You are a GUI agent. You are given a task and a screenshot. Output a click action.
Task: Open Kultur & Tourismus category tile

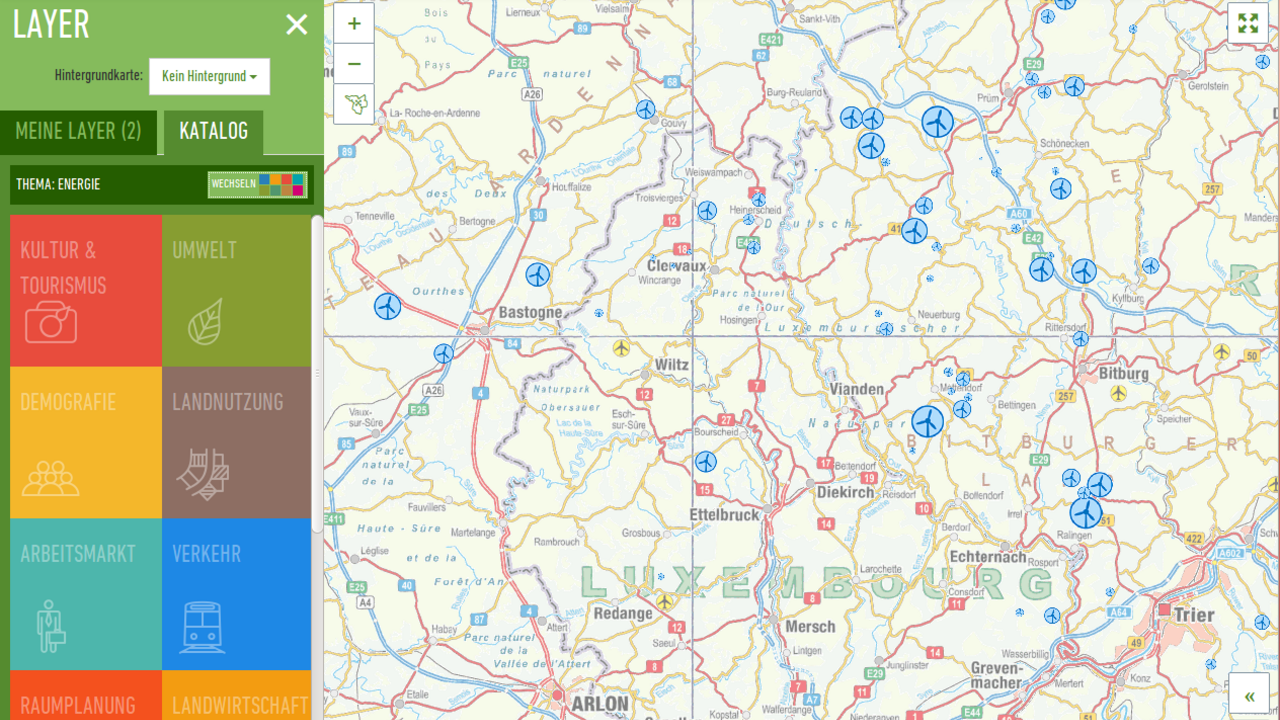[x=86, y=290]
